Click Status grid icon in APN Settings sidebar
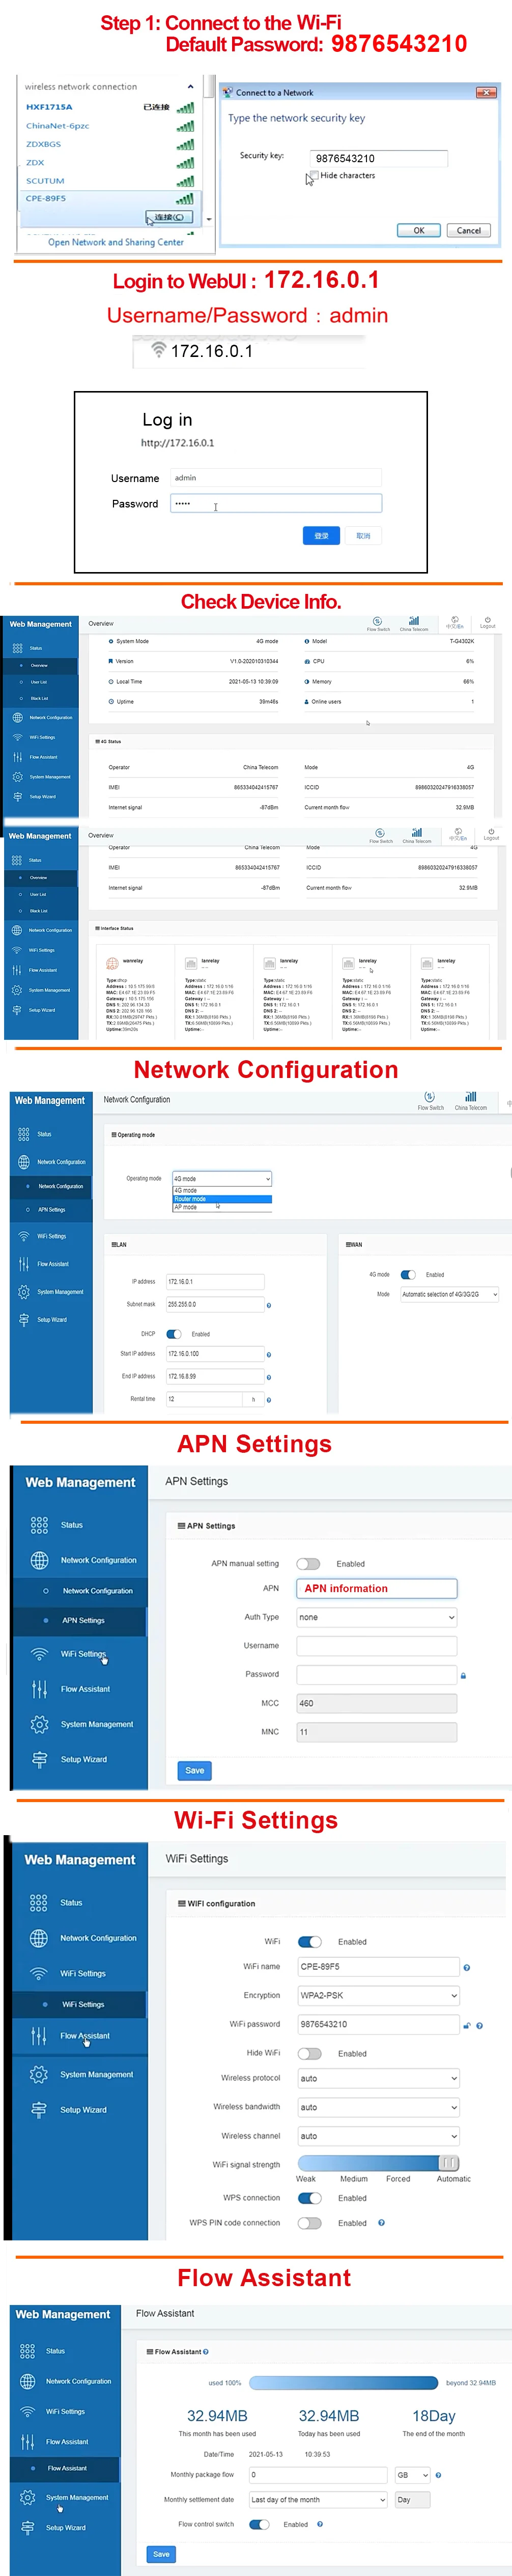The height and width of the screenshot is (2576, 512). pos(39,1525)
